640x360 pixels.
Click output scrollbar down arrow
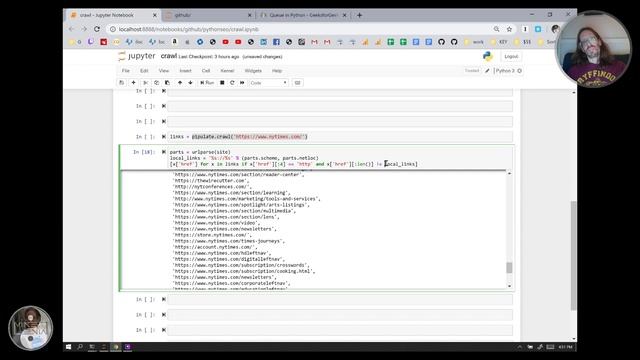point(509,286)
